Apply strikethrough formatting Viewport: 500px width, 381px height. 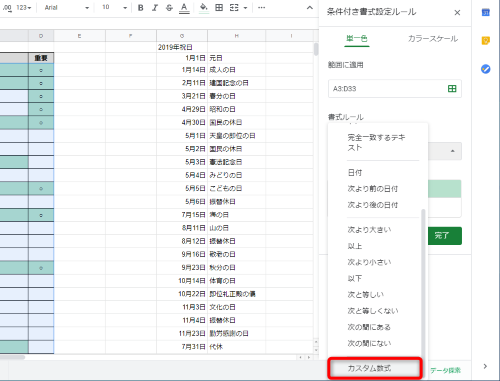[169, 8]
